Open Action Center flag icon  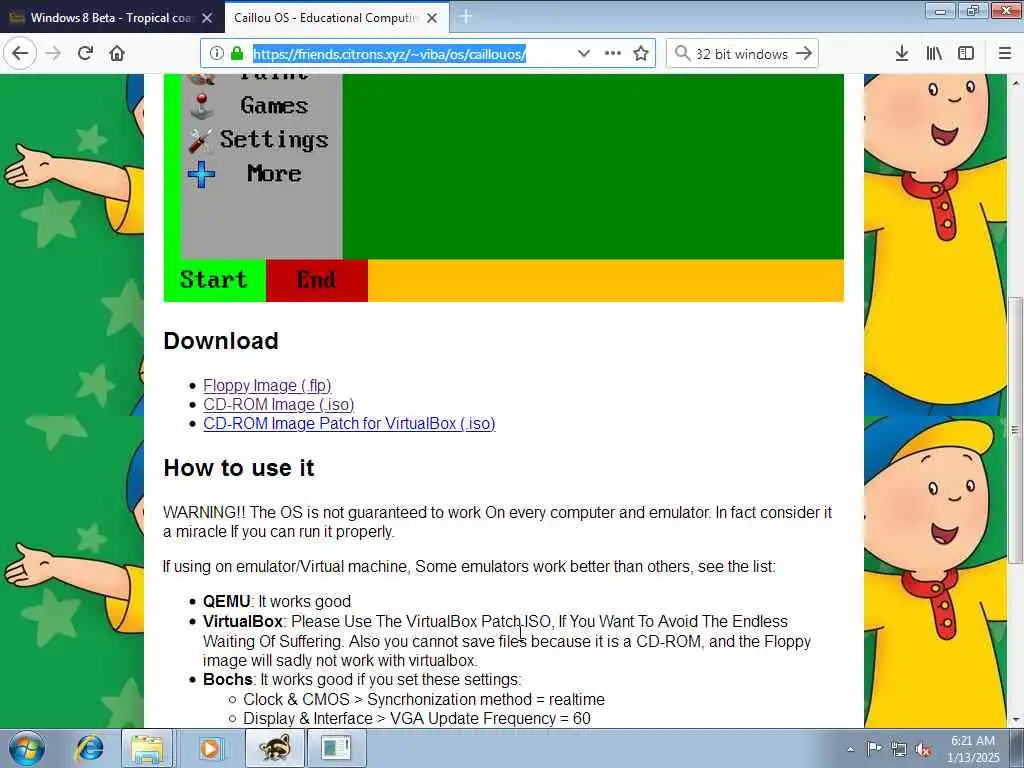click(x=874, y=748)
